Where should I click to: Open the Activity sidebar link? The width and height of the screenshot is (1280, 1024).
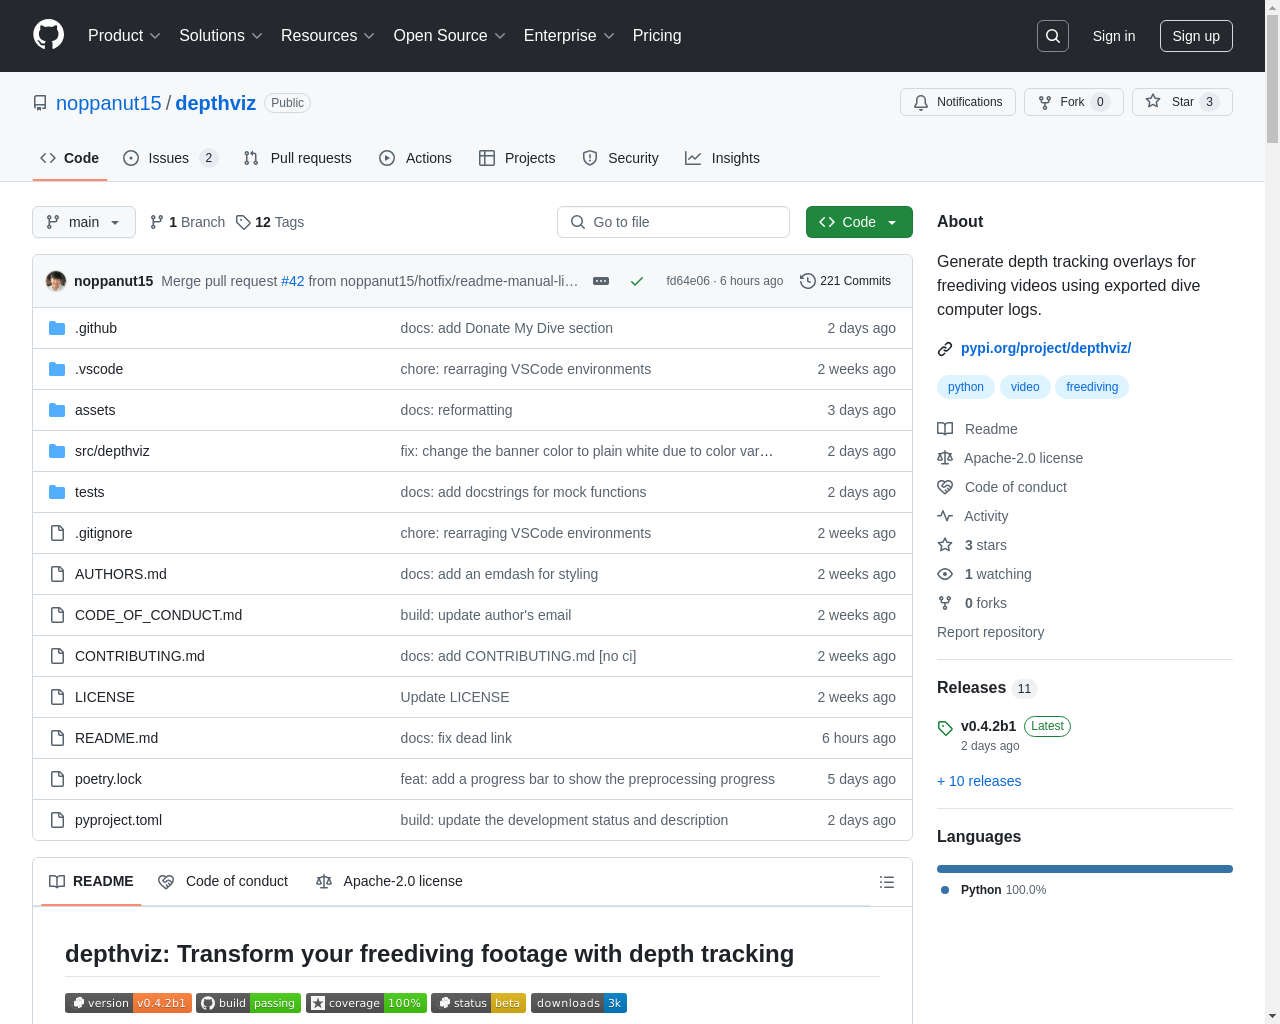point(986,516)
